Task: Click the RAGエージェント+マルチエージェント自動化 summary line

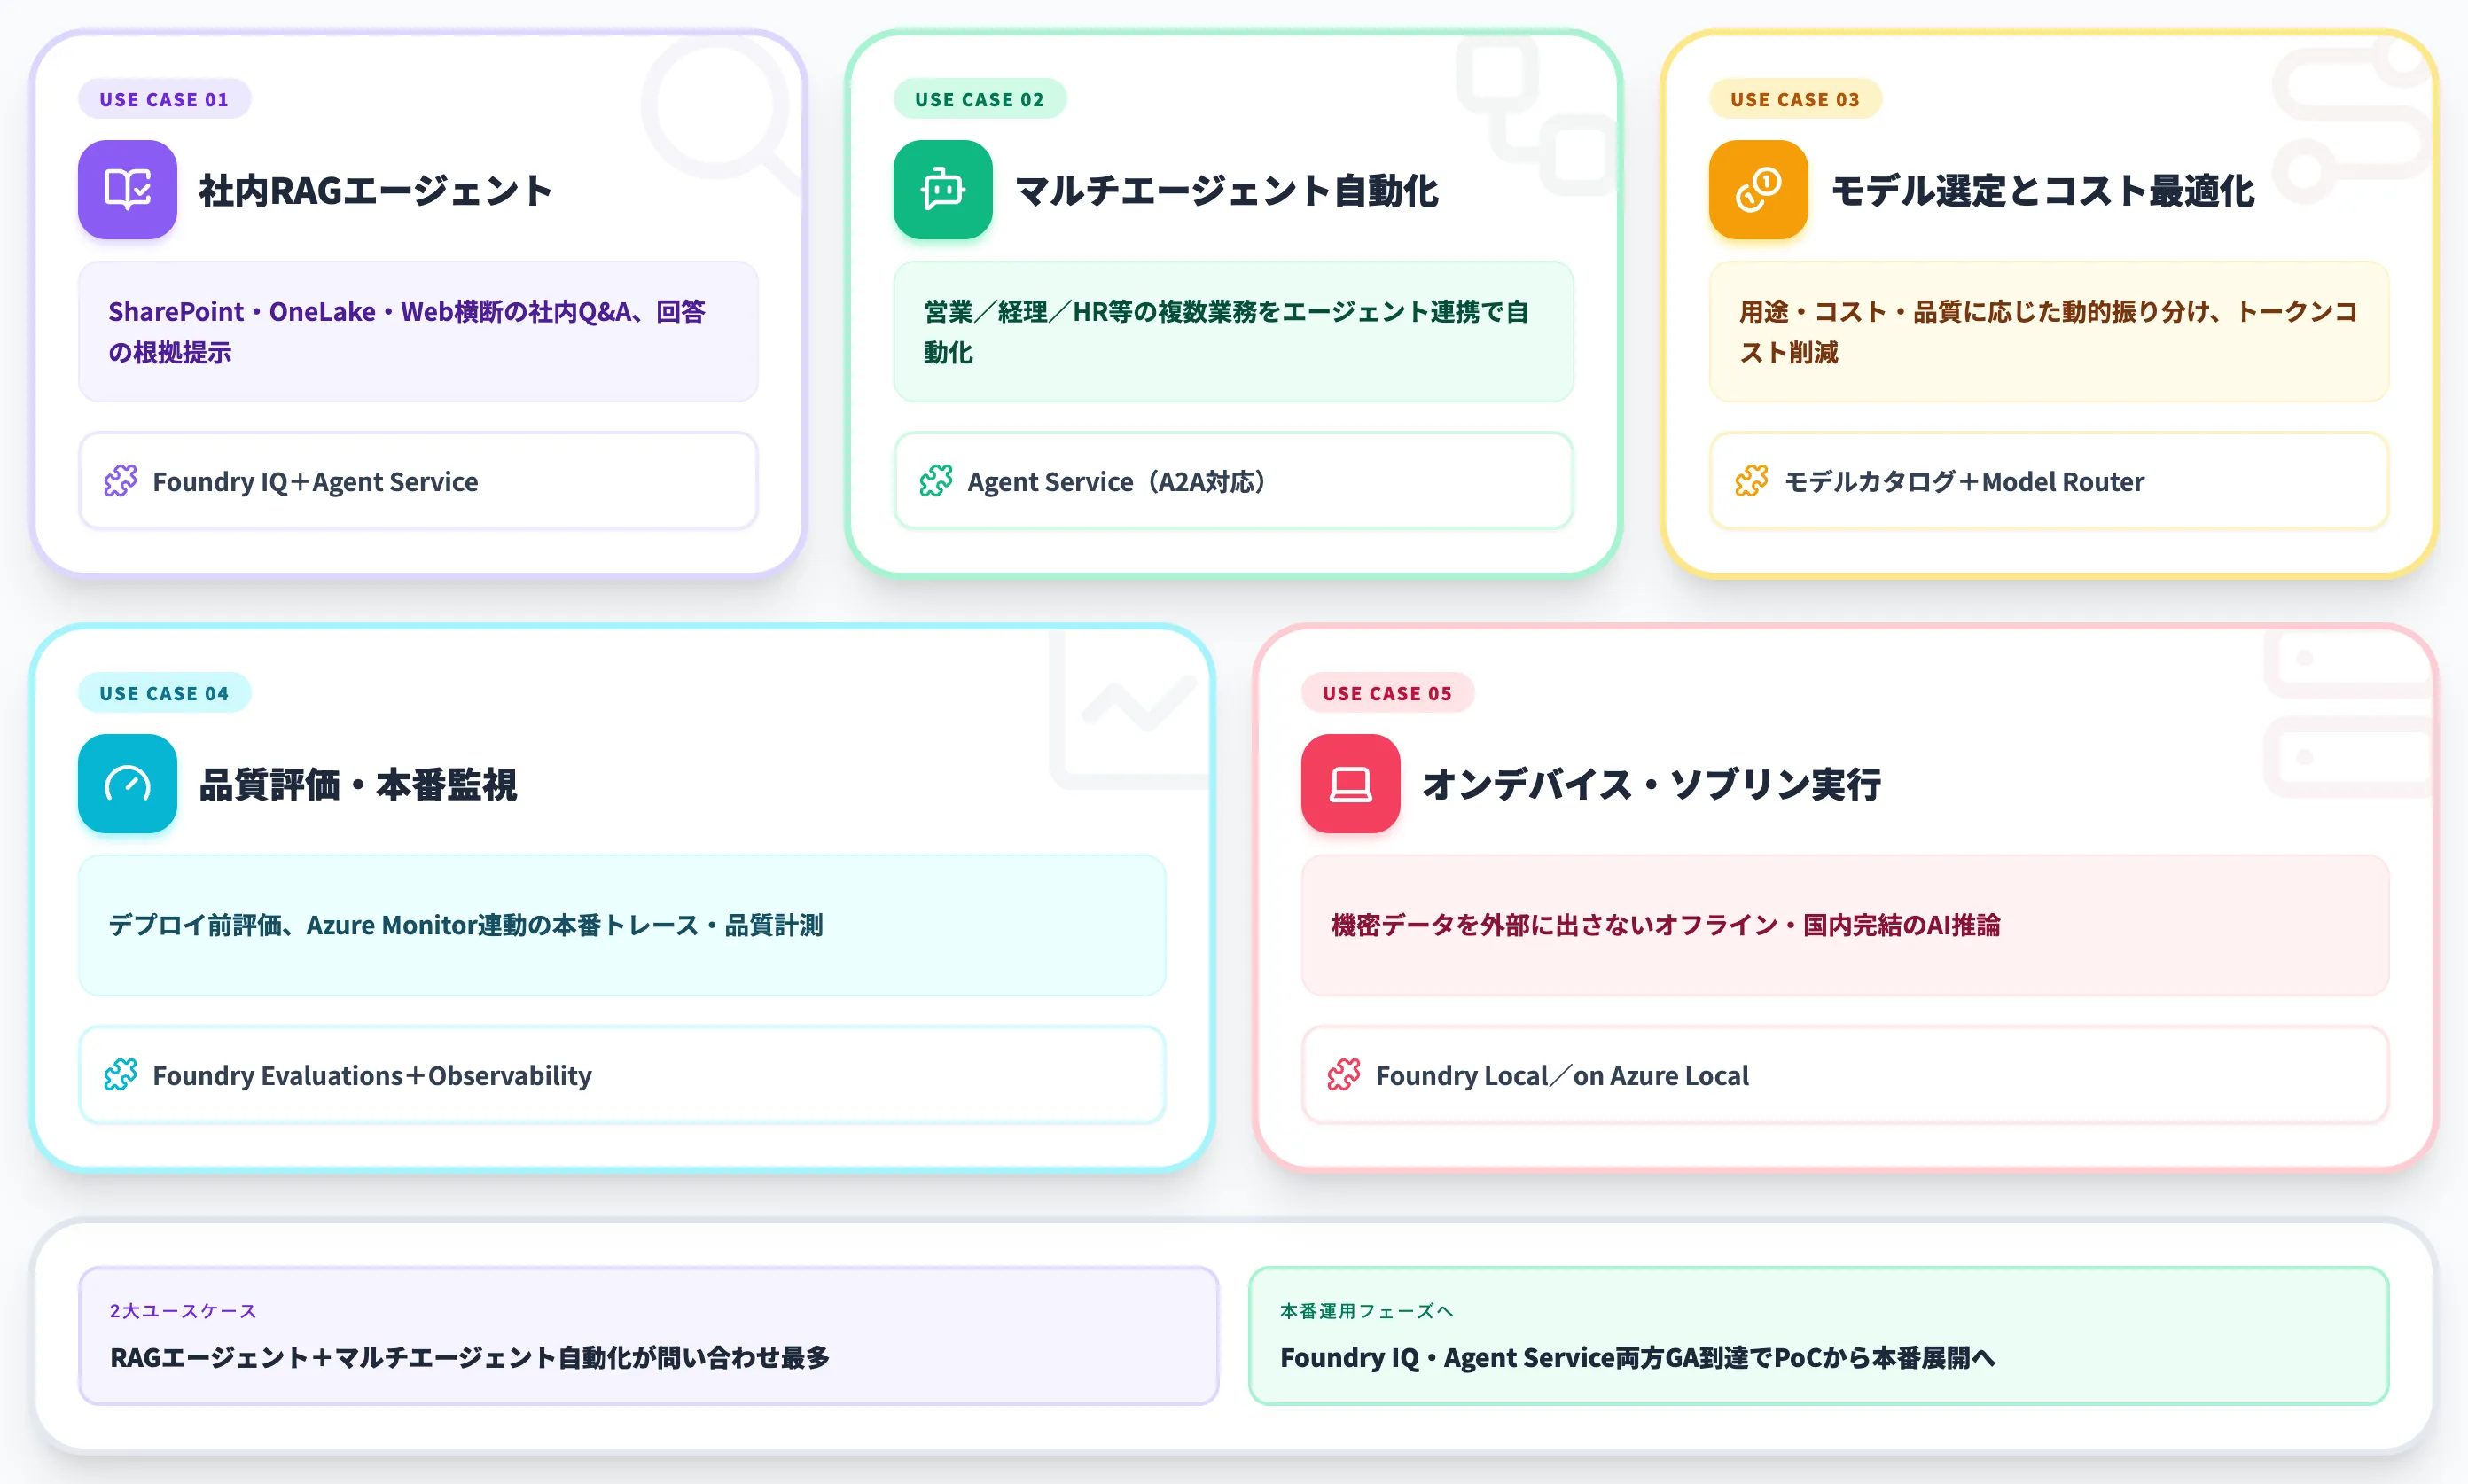Action: (470, 1357)
